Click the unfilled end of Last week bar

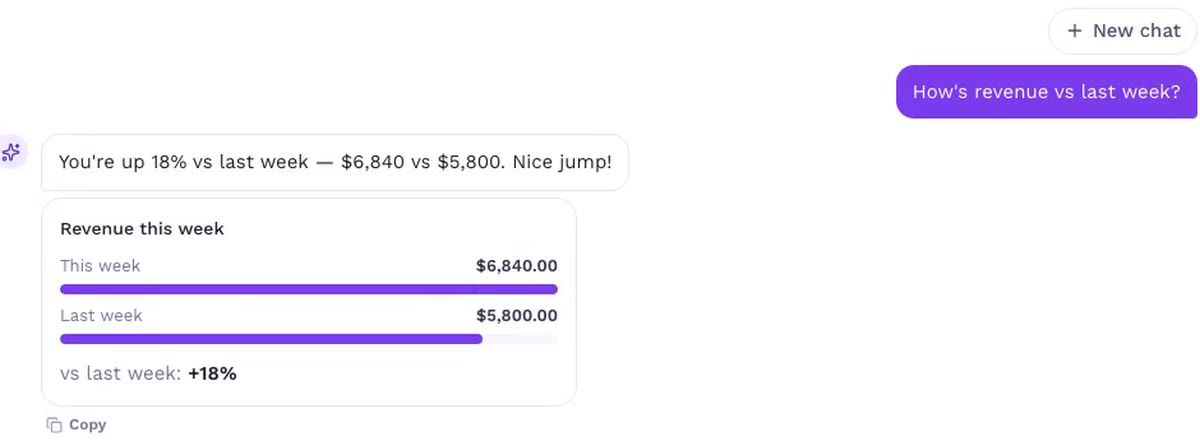[x=520, y=339]
